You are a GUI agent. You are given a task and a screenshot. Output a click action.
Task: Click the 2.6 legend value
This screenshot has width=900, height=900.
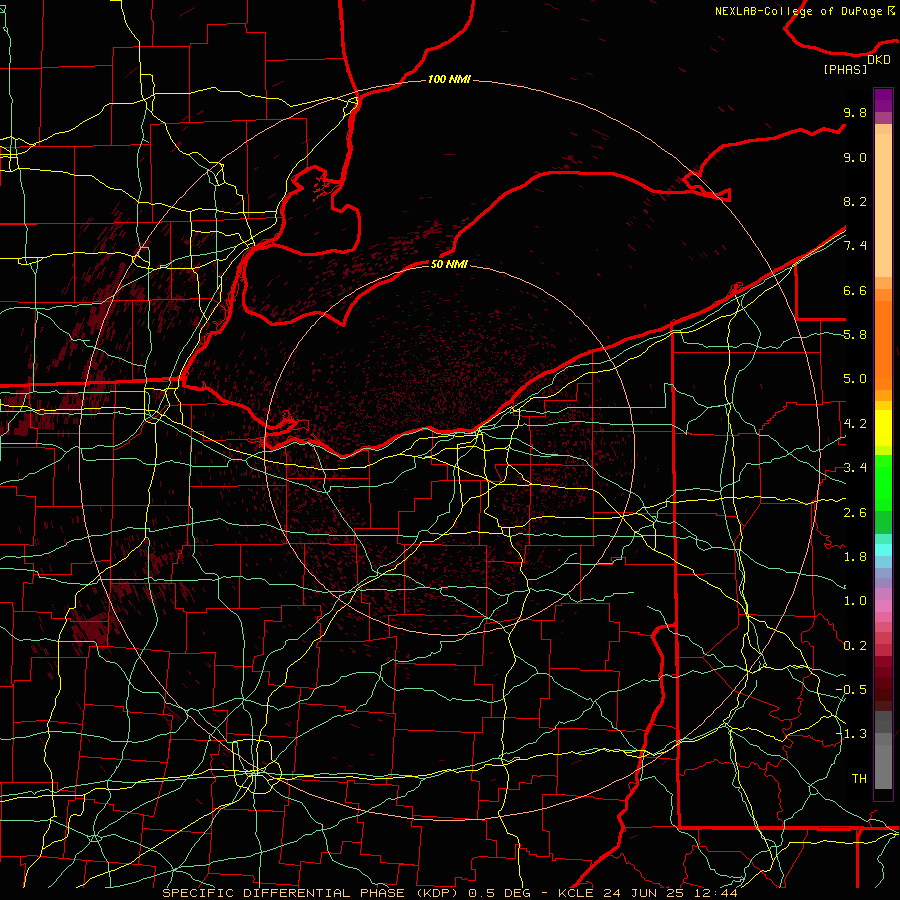(855, 513)
